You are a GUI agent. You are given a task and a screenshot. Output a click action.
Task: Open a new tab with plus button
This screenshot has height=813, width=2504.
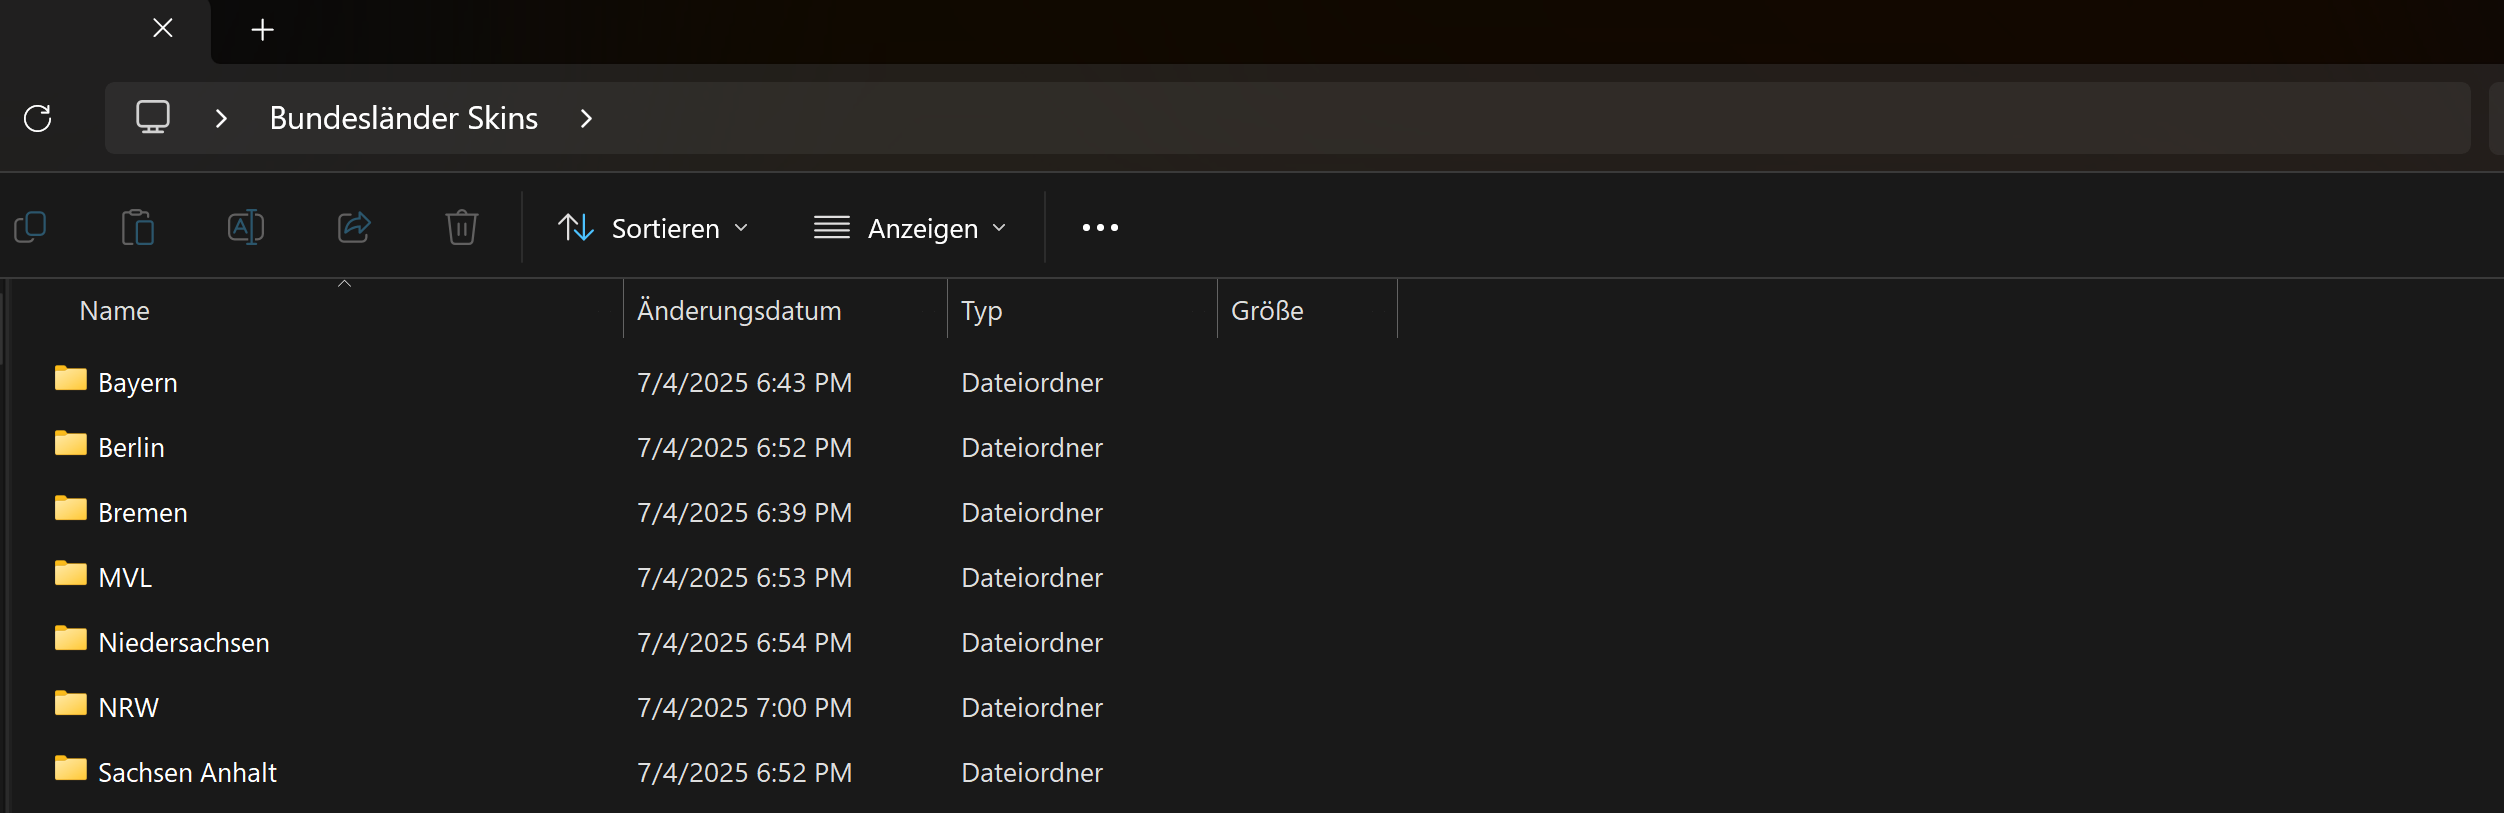click(x=262, y=30)
